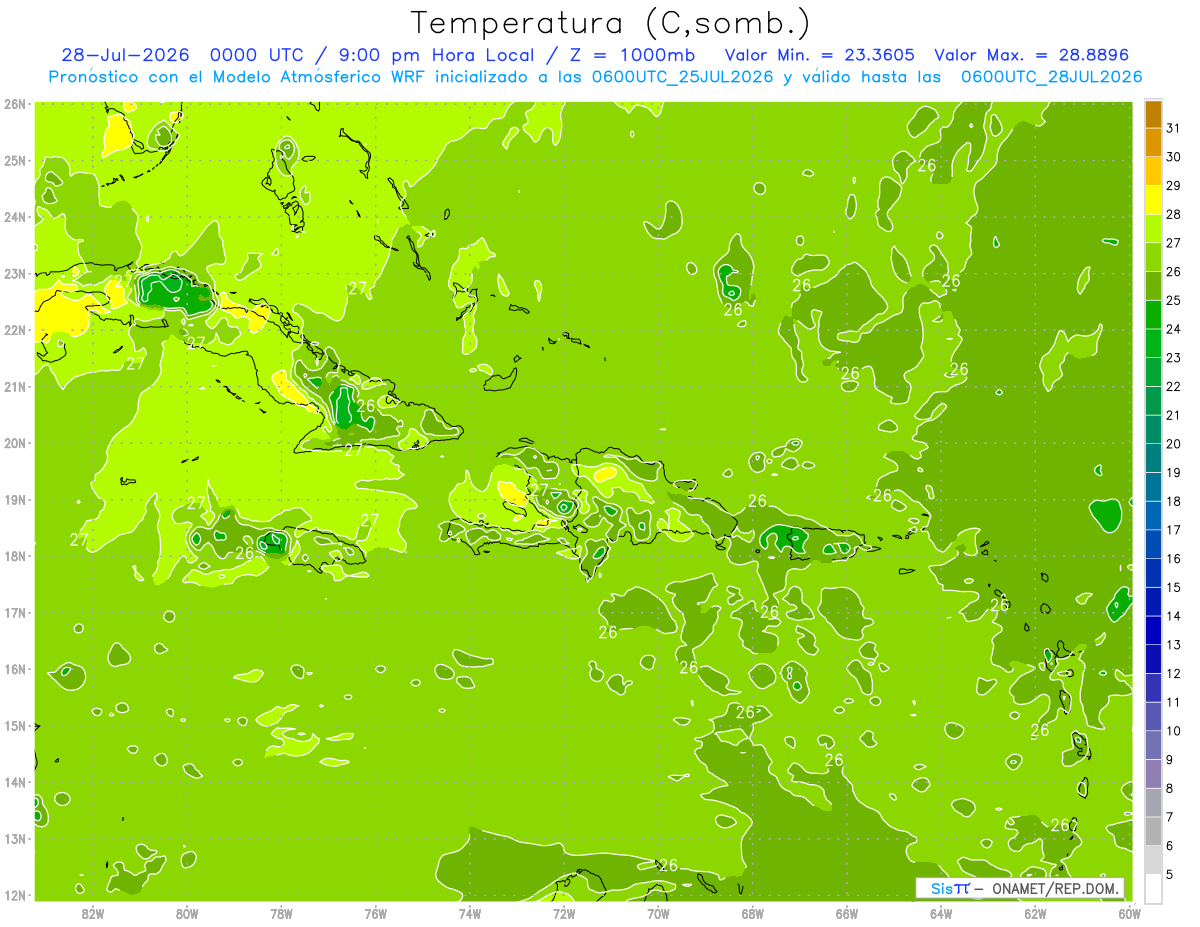Select the "24N" latitude label
Screen dimensions: 1200x927
click(x=15, y=217)
